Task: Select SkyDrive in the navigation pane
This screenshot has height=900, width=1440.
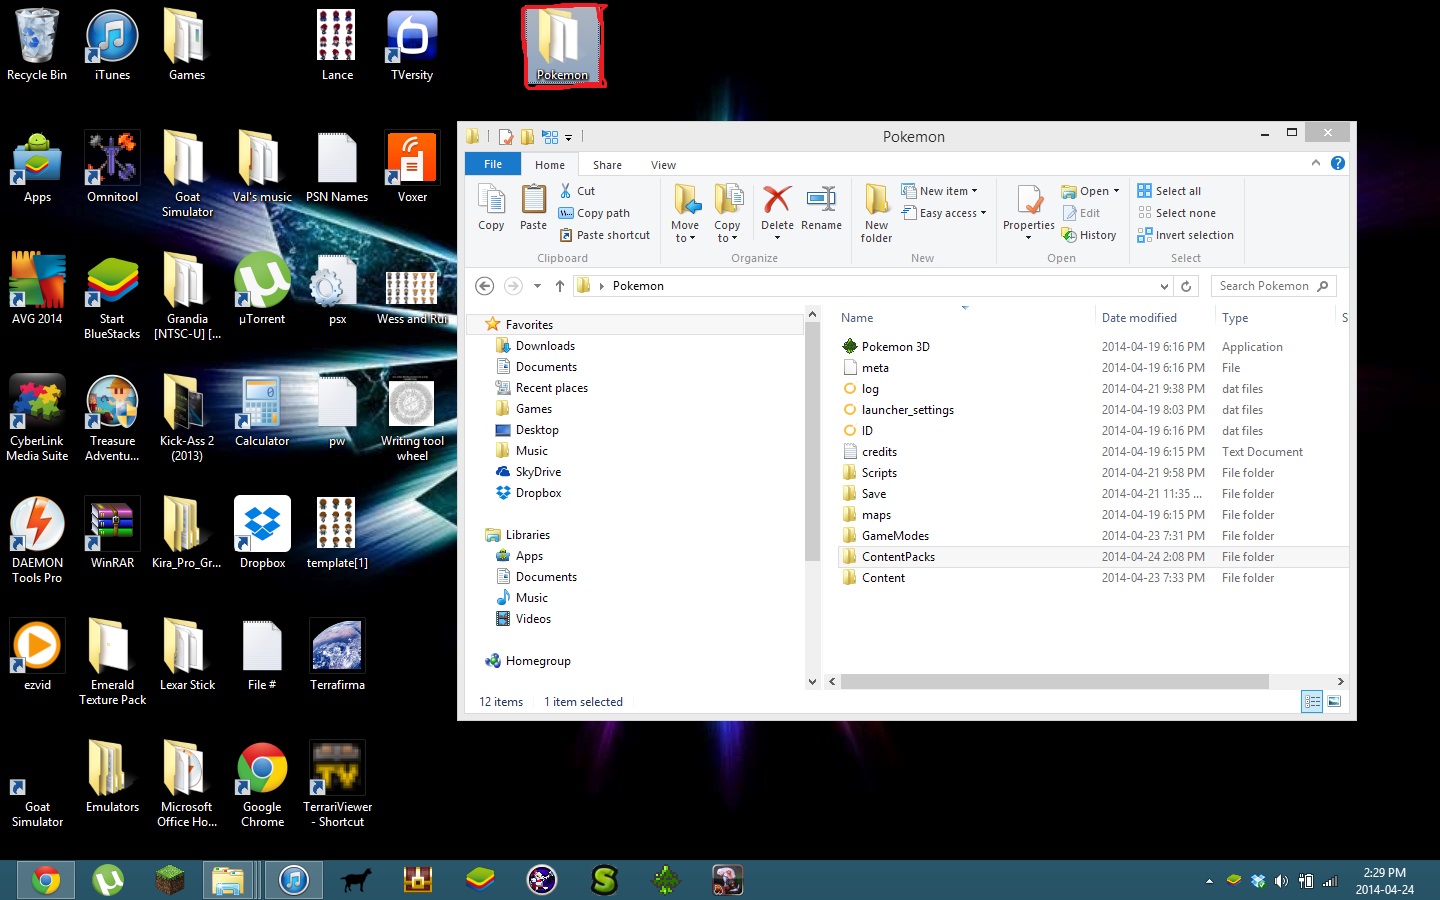Action: pyautogui.click(x=538, y=472)
